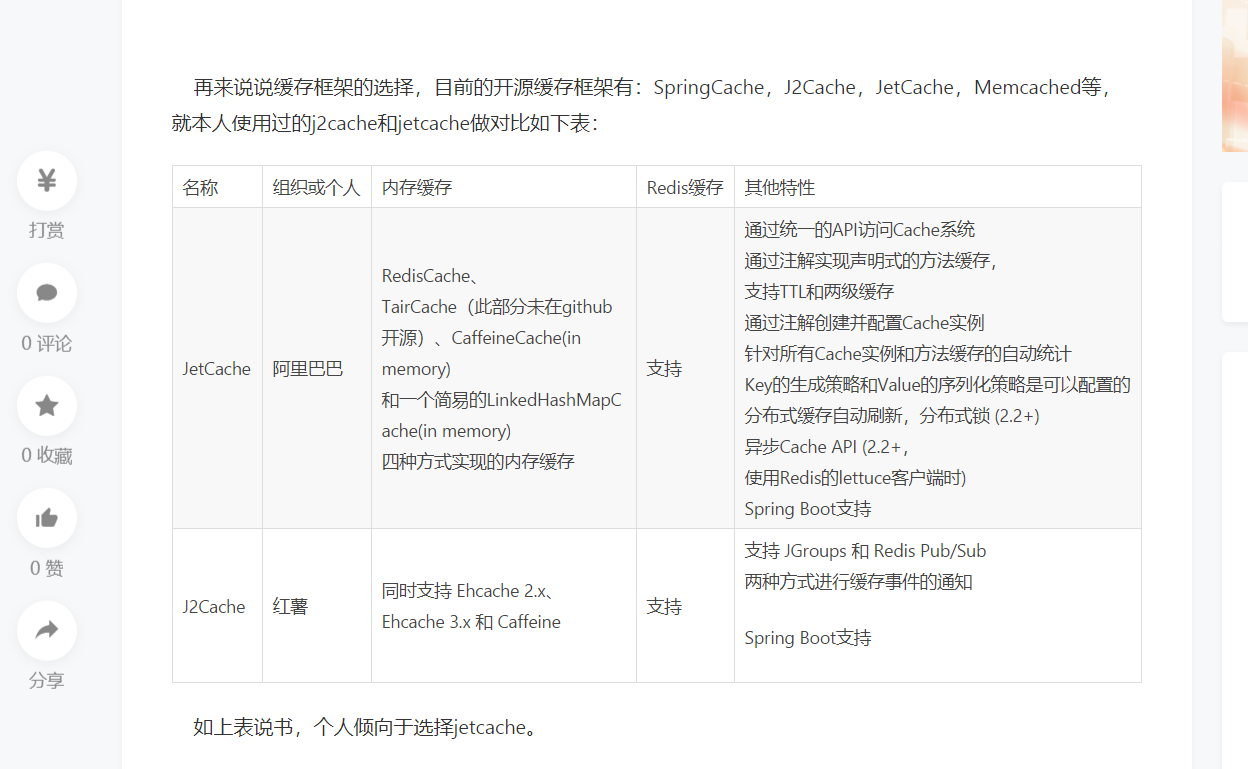Viewport: 1248px width, 769px height.
Task: Click '两种方式进行缓存事件的通知' line
Action: coord(859,582)
